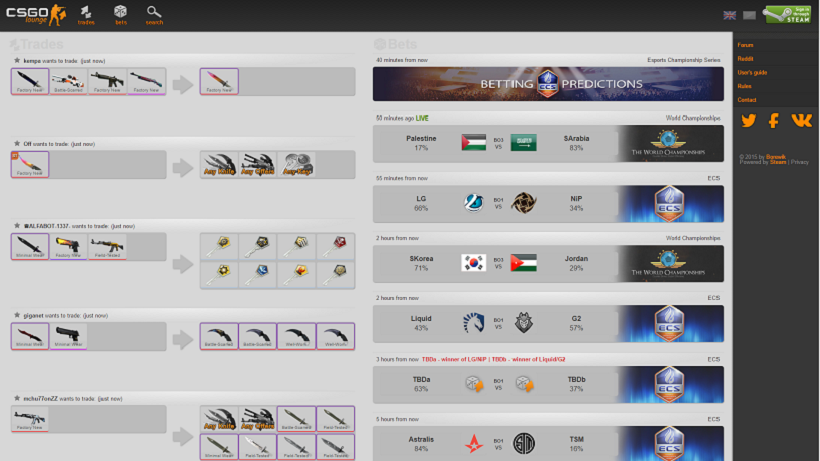The image size is (820, 461).
Task: Open the trades section icon
Action: pos(86,15)
